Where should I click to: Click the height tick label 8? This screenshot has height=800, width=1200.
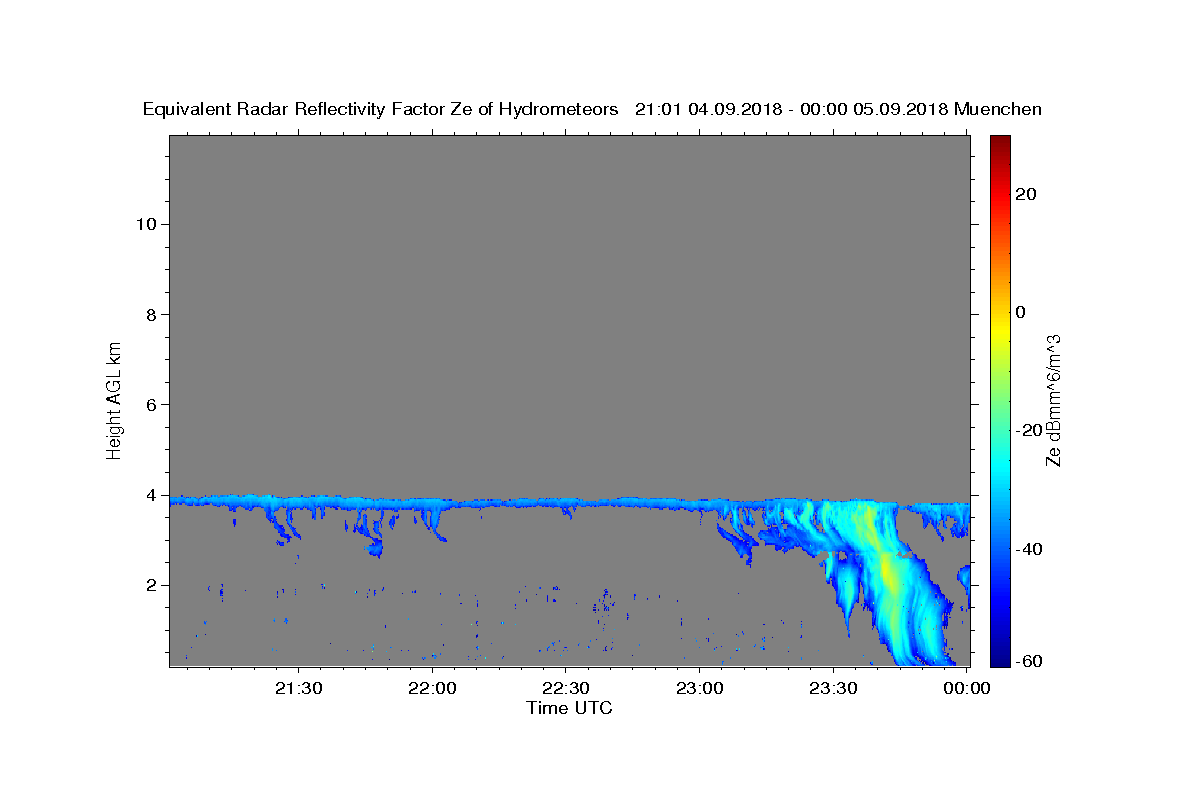[149, 314]
